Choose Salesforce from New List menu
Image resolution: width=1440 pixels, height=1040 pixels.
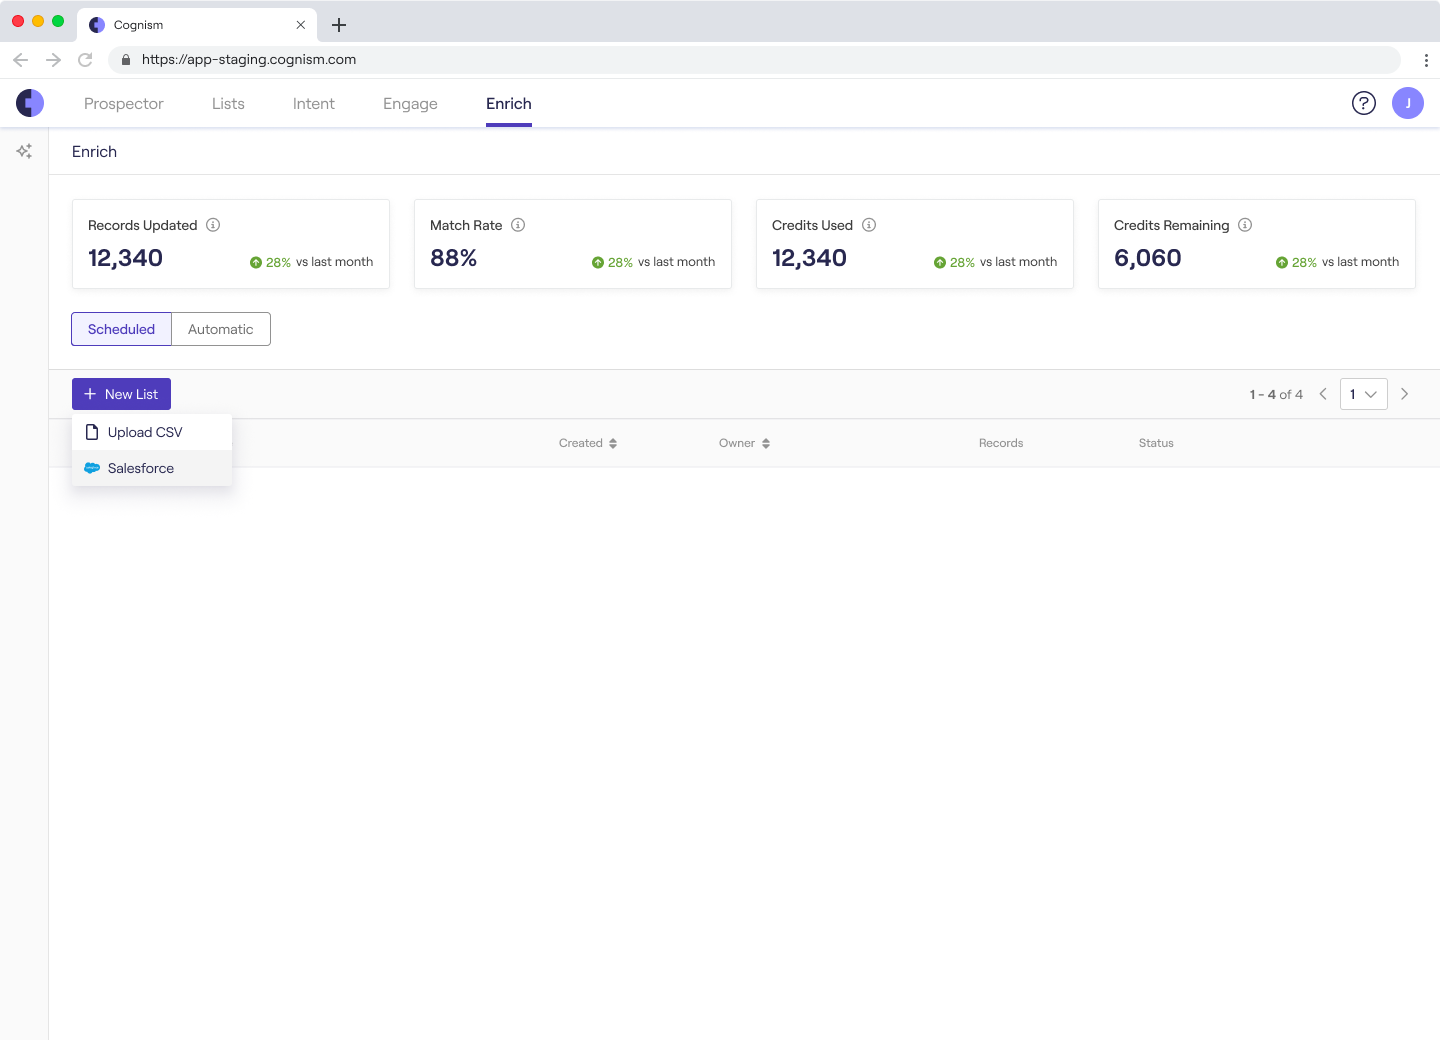coord(141,468)
